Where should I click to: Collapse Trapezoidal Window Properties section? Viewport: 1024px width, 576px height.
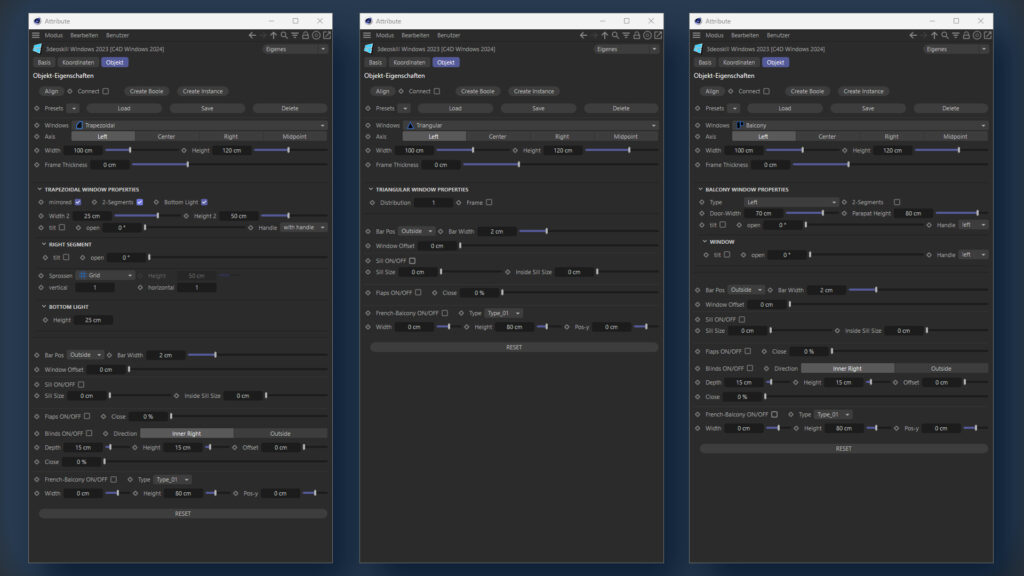(39, 189)
